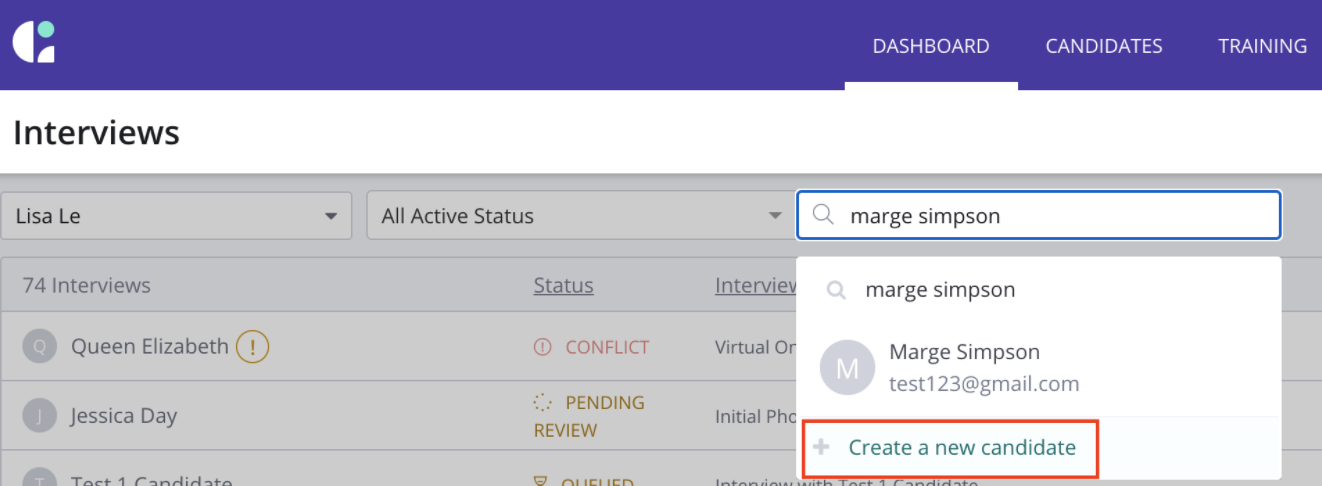Click the app logo in the header
The height and width of the screenshot is (486, 1322).
click(x=34, y=42)
